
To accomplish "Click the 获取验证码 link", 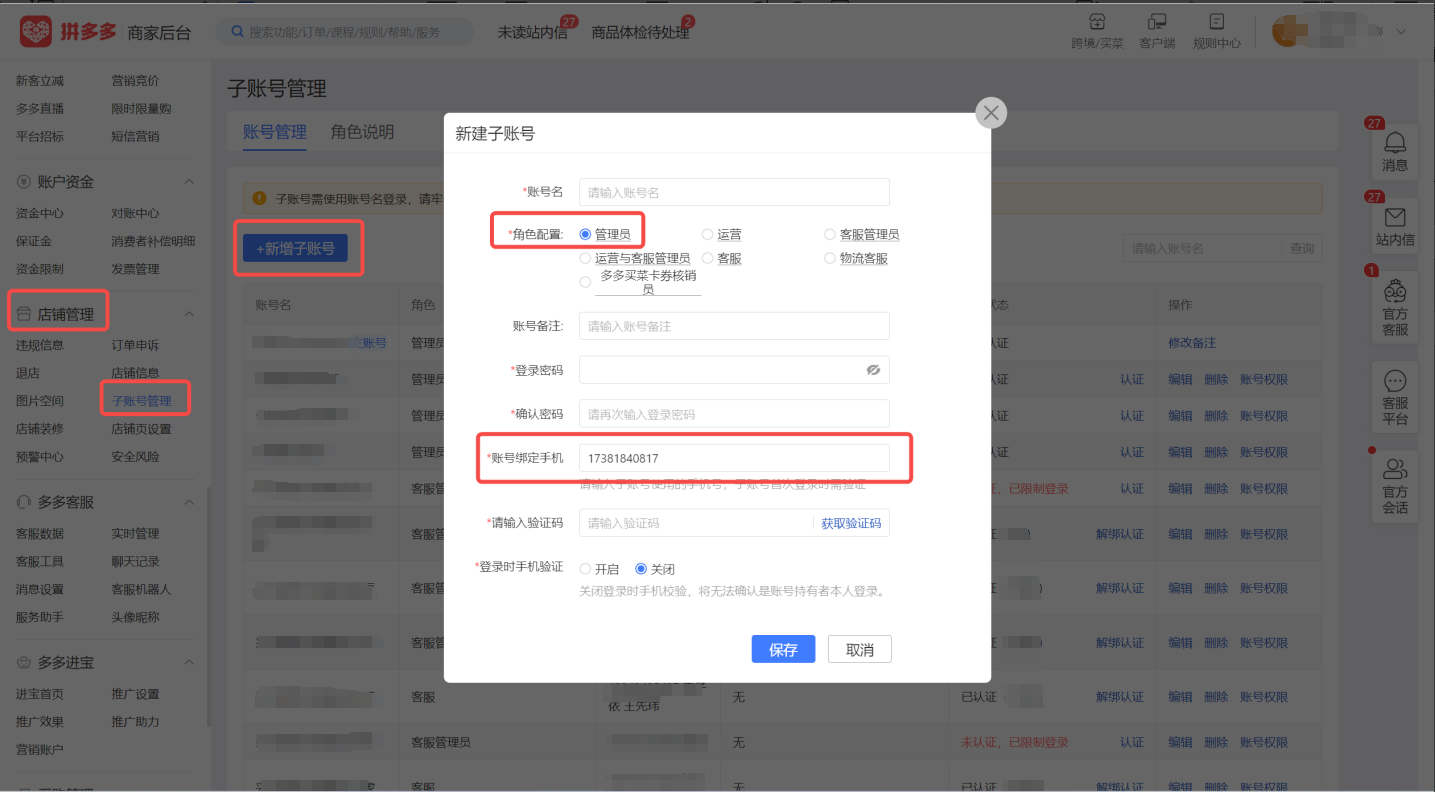I will point(851,523).
